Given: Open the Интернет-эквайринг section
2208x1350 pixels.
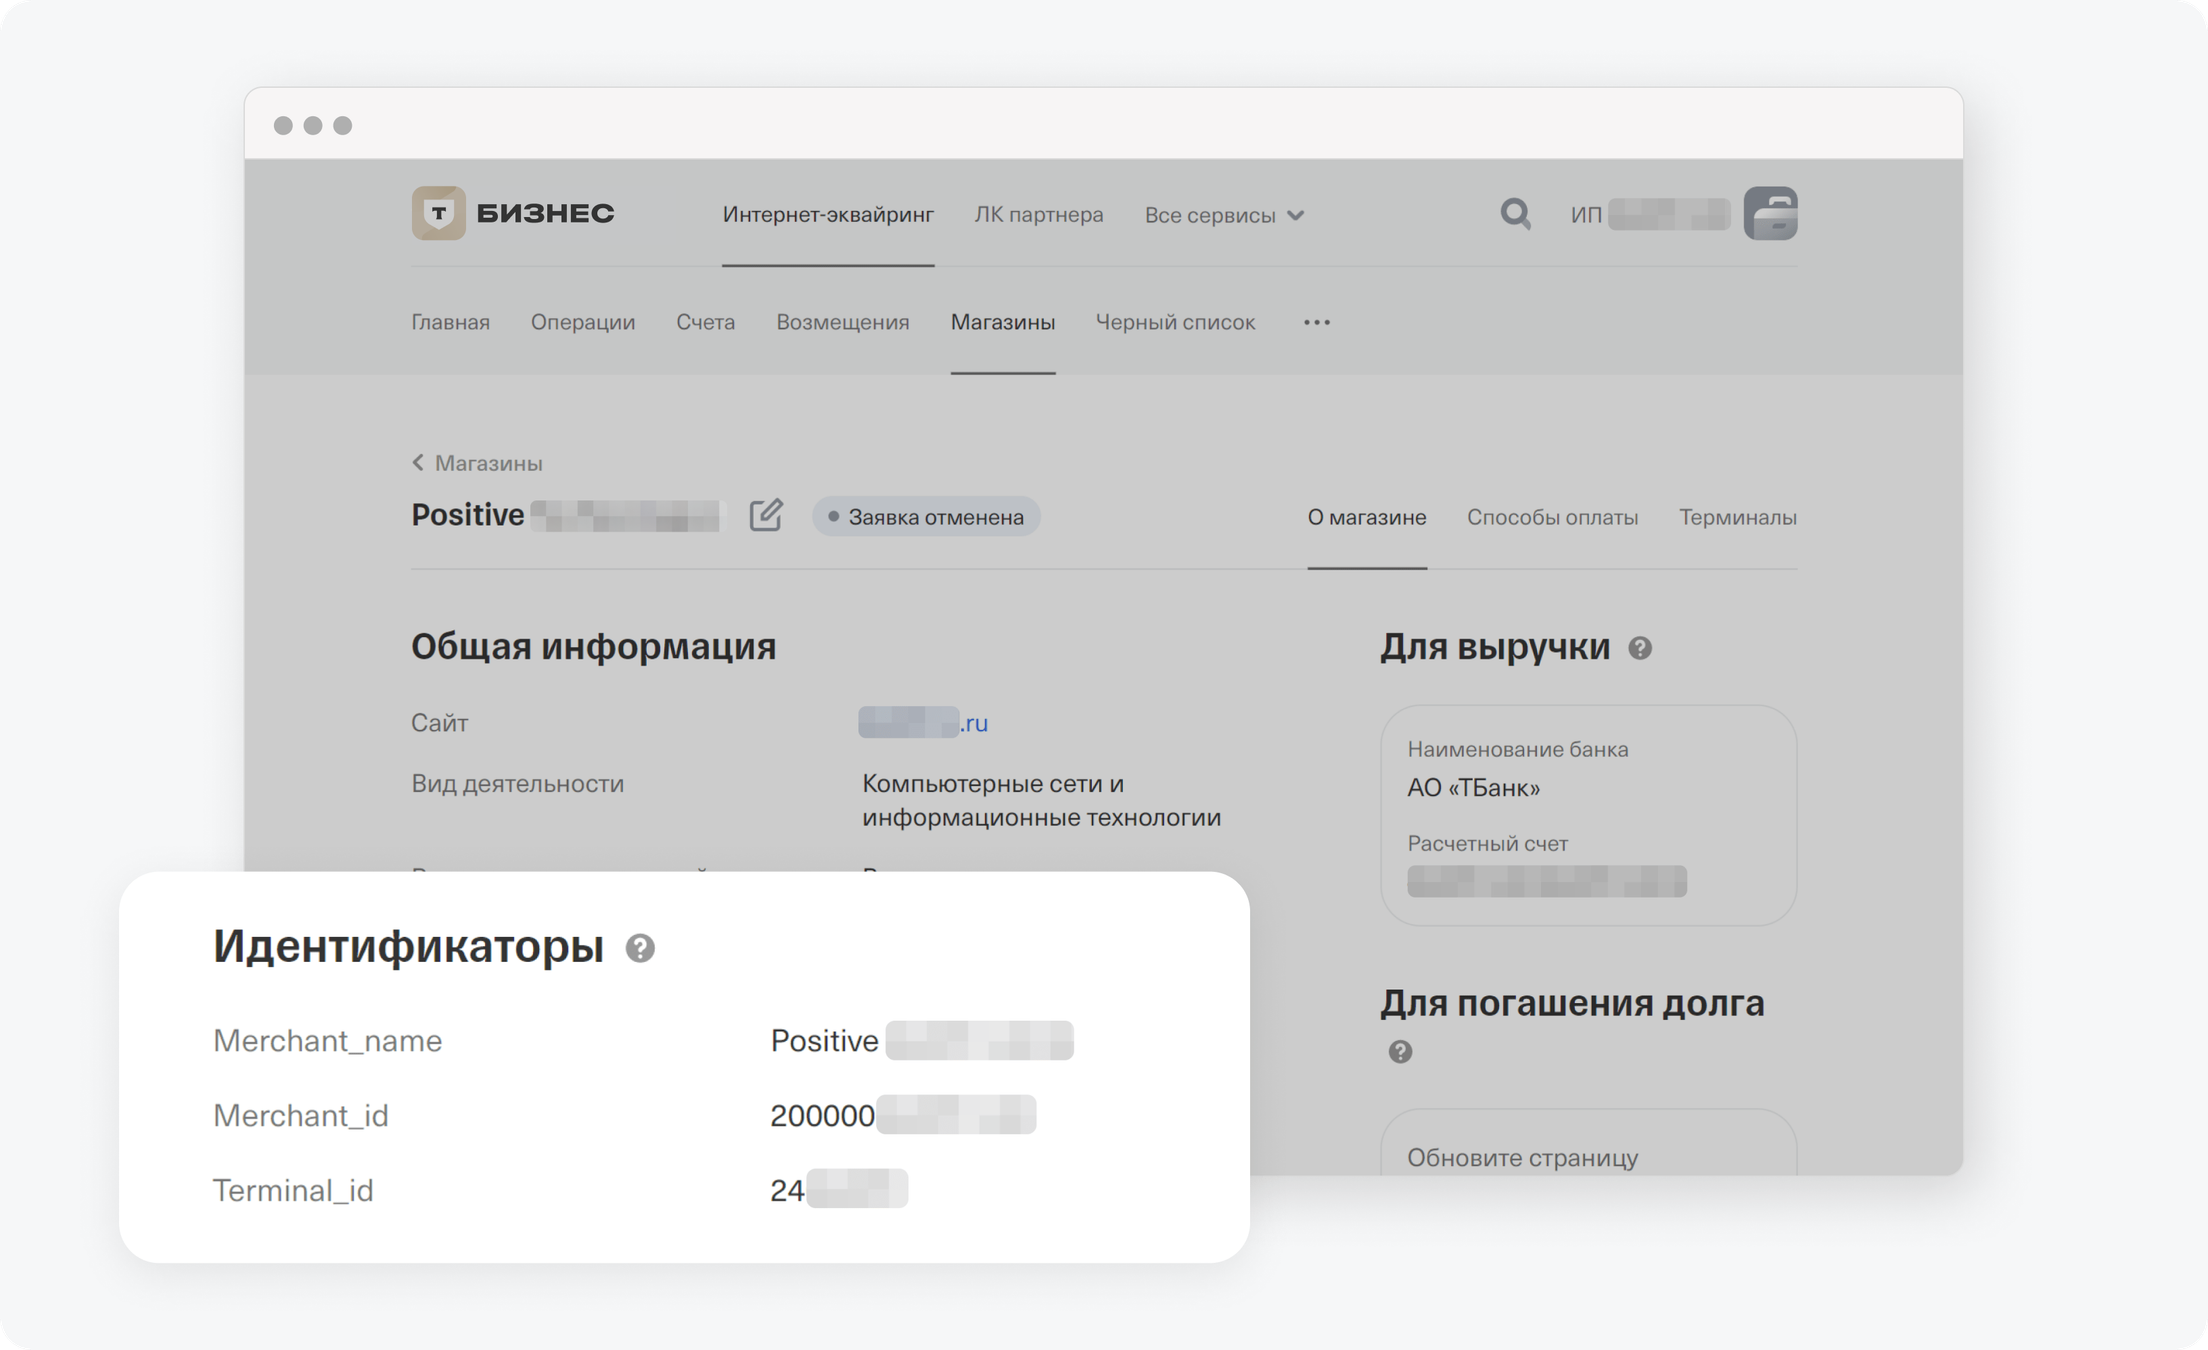Looking at the screenshot, I should tap(828, 214).
